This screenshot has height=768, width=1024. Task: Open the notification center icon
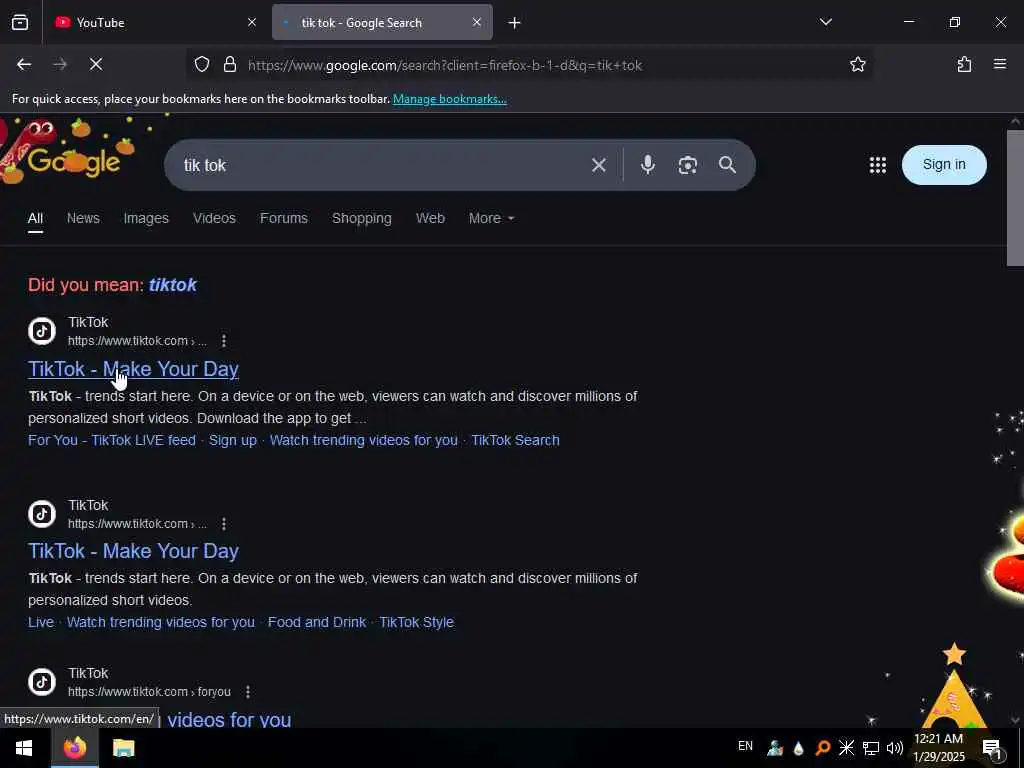(x=993, y=749)
